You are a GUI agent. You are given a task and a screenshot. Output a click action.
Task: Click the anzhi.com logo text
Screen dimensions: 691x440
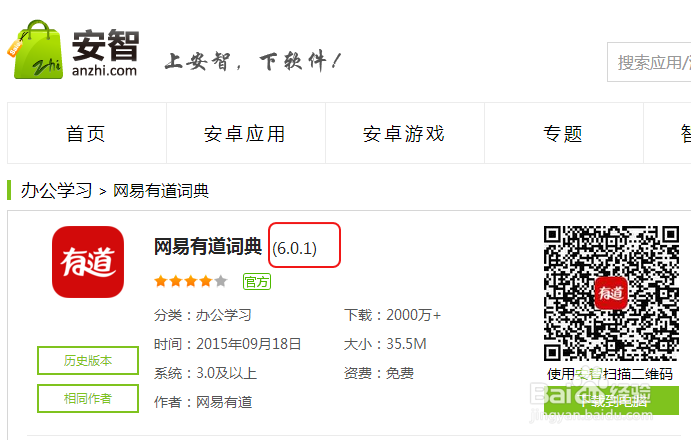coord(104,71)
